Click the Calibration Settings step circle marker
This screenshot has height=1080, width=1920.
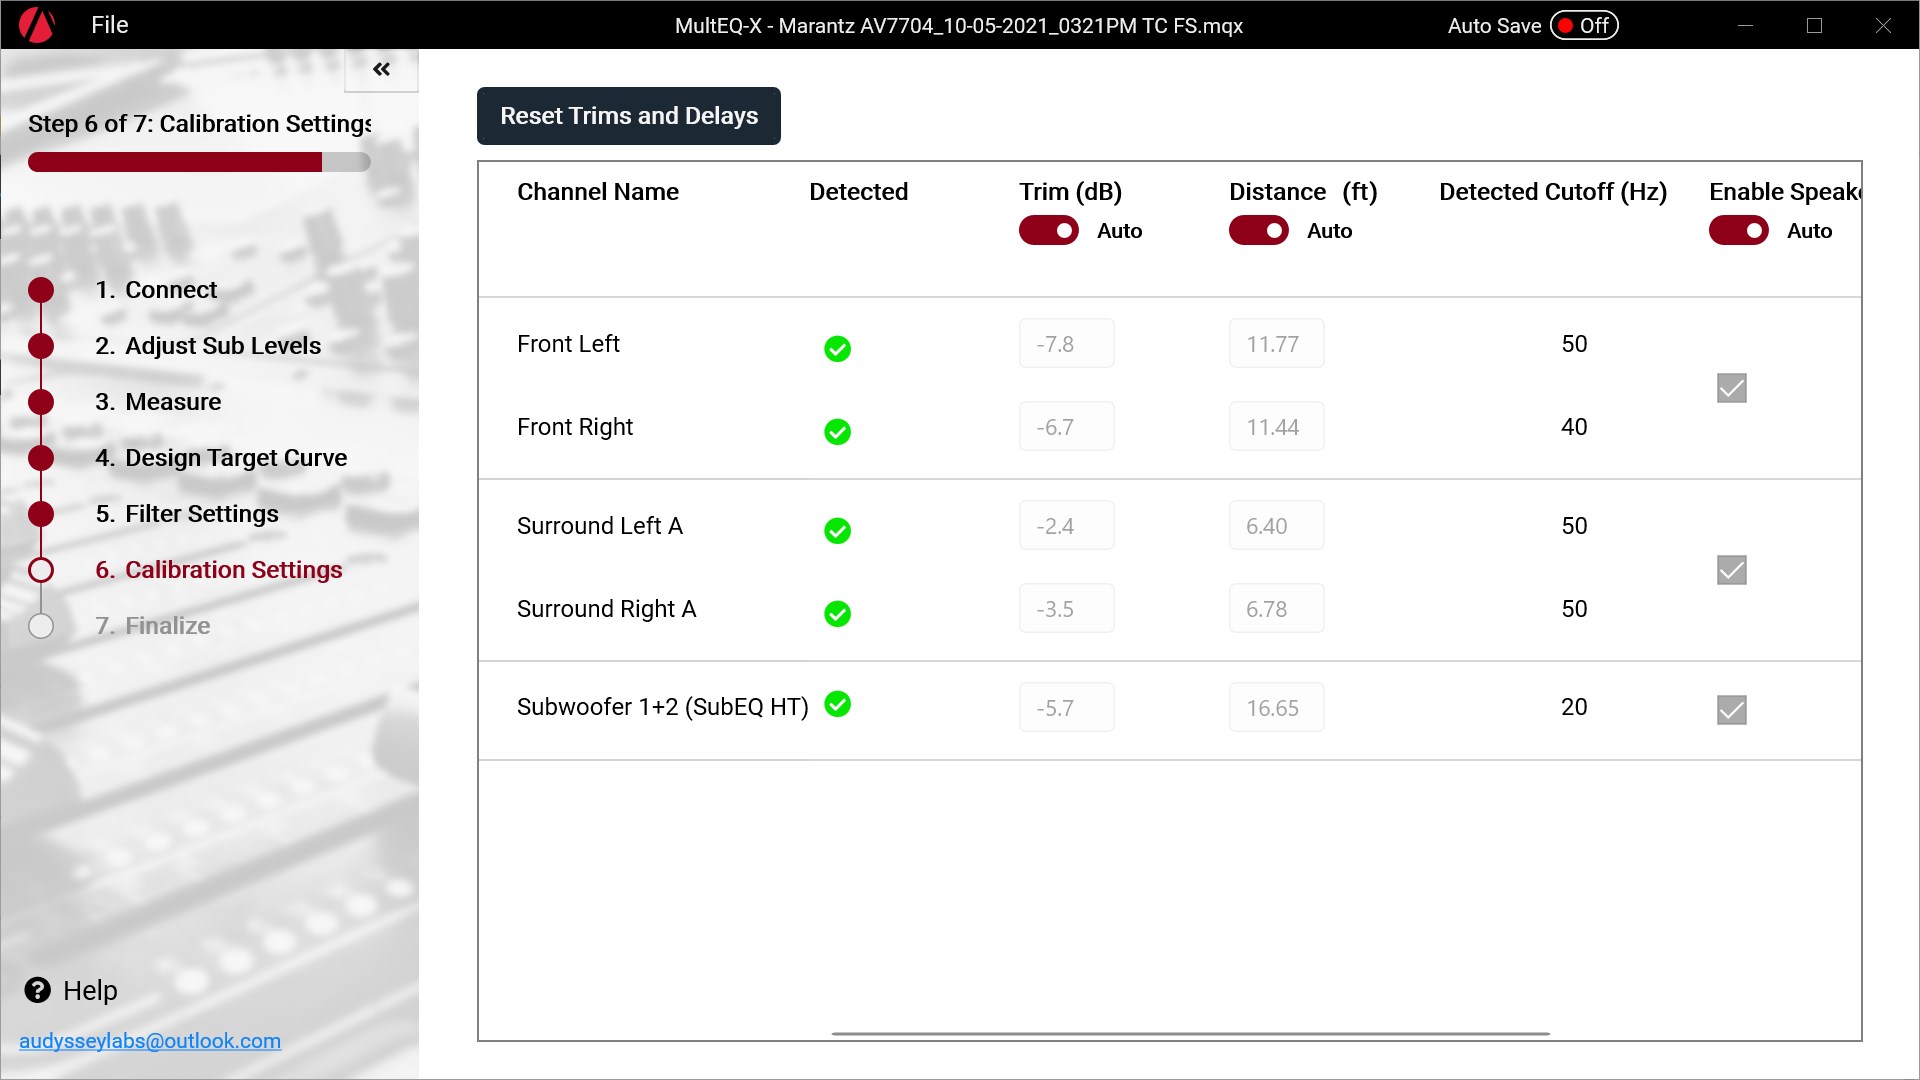tap(41, 570)
